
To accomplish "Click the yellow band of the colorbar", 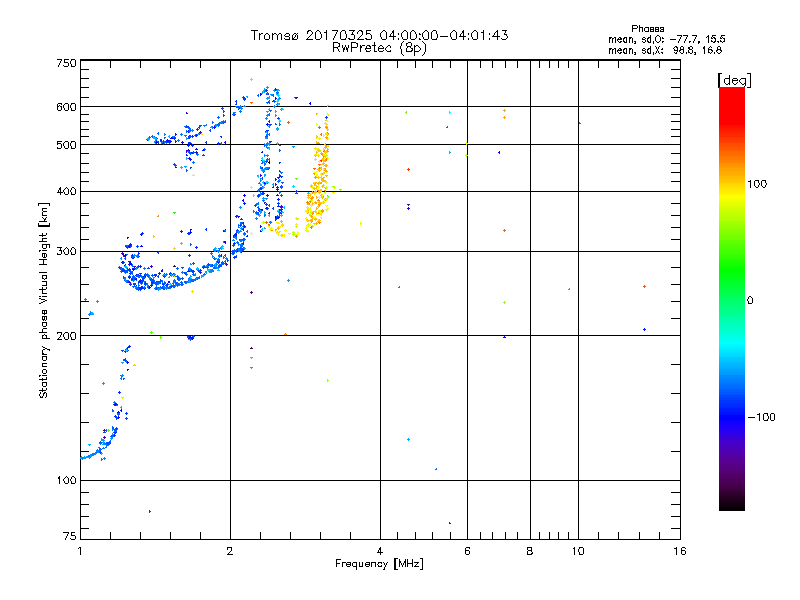I will [x=731, y=195].
